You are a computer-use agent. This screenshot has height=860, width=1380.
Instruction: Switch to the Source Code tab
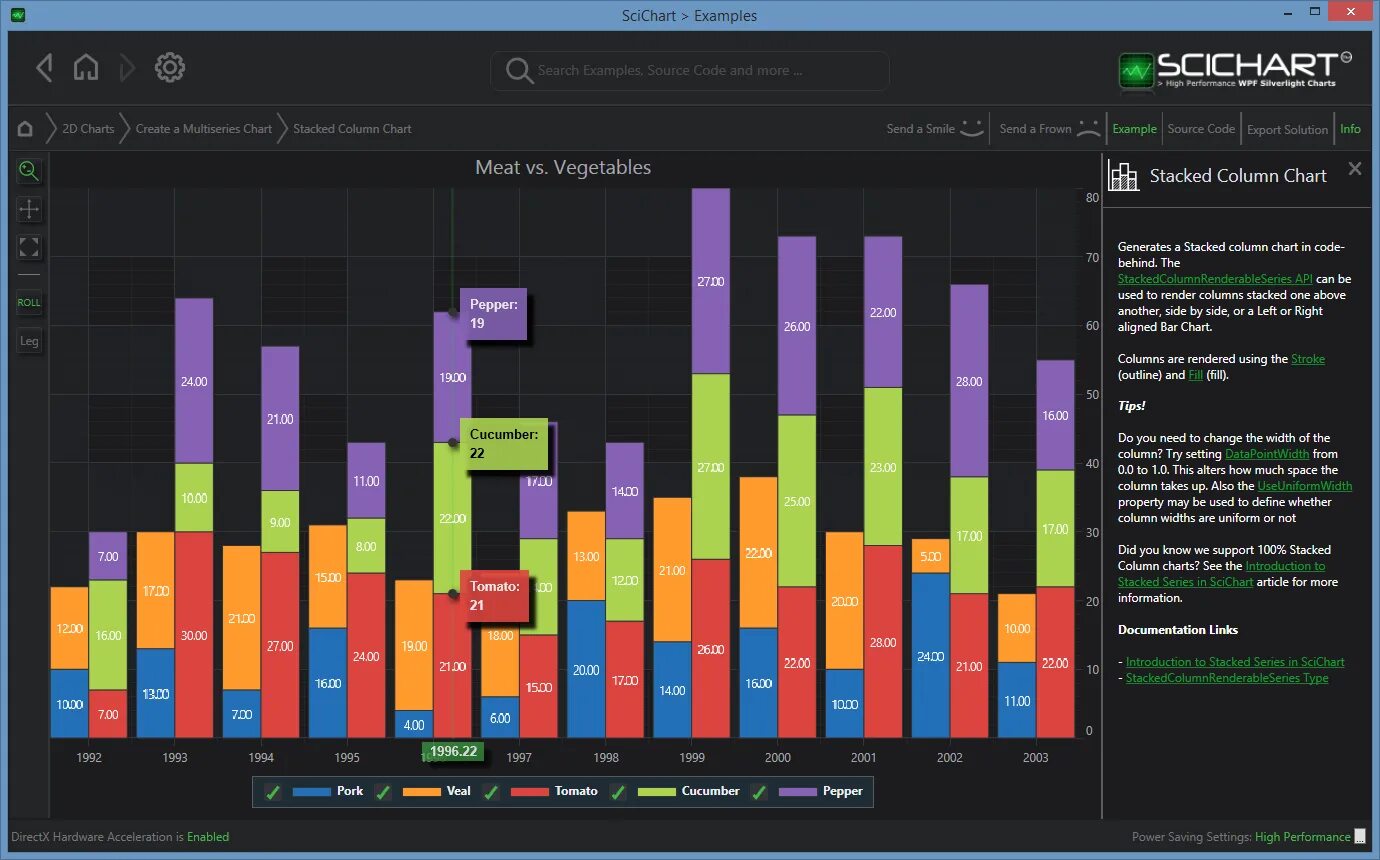(1201, 129)
